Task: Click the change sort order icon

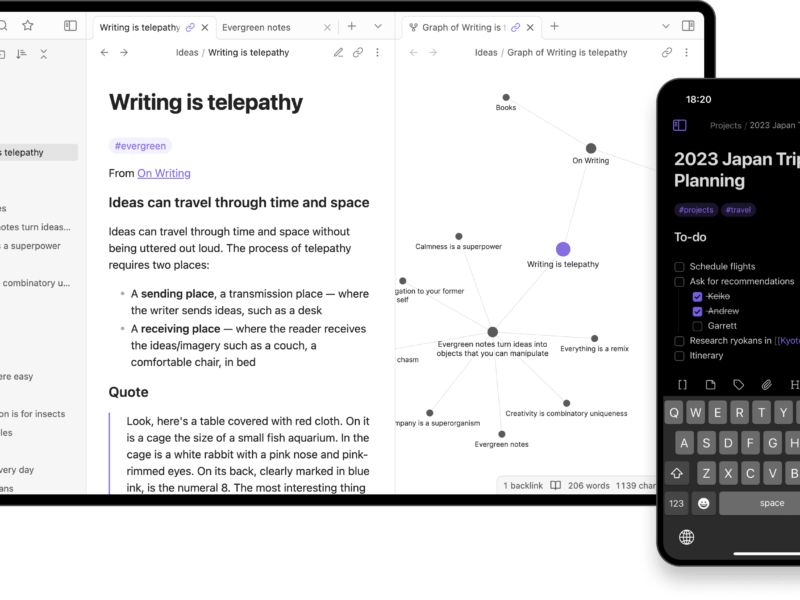Action: click(x=22, y=54)
